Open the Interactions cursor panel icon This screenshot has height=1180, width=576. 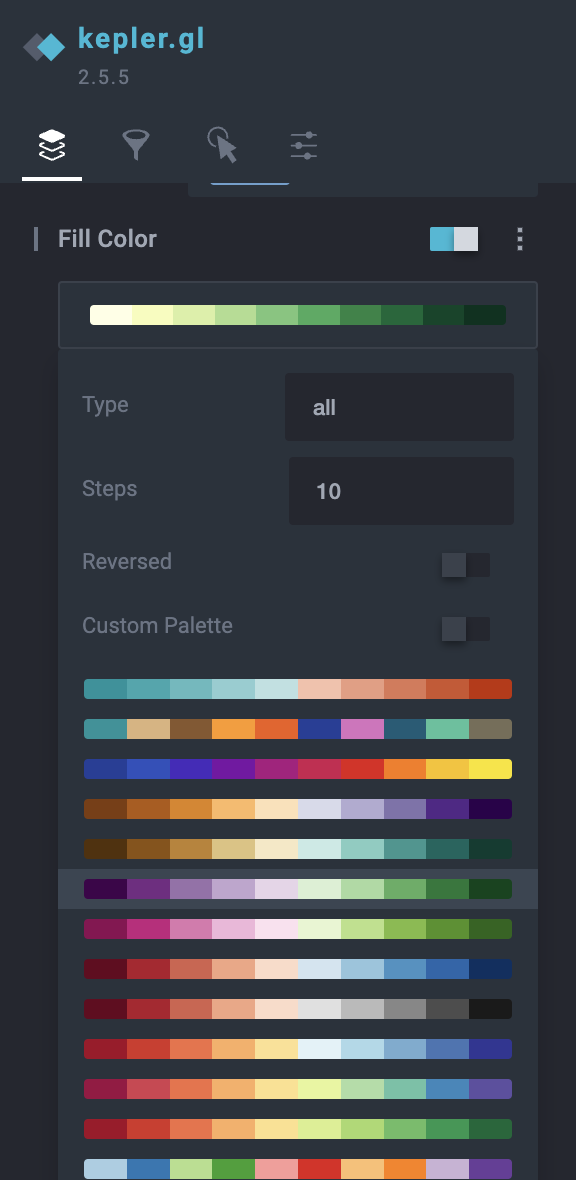coord(222,145)
